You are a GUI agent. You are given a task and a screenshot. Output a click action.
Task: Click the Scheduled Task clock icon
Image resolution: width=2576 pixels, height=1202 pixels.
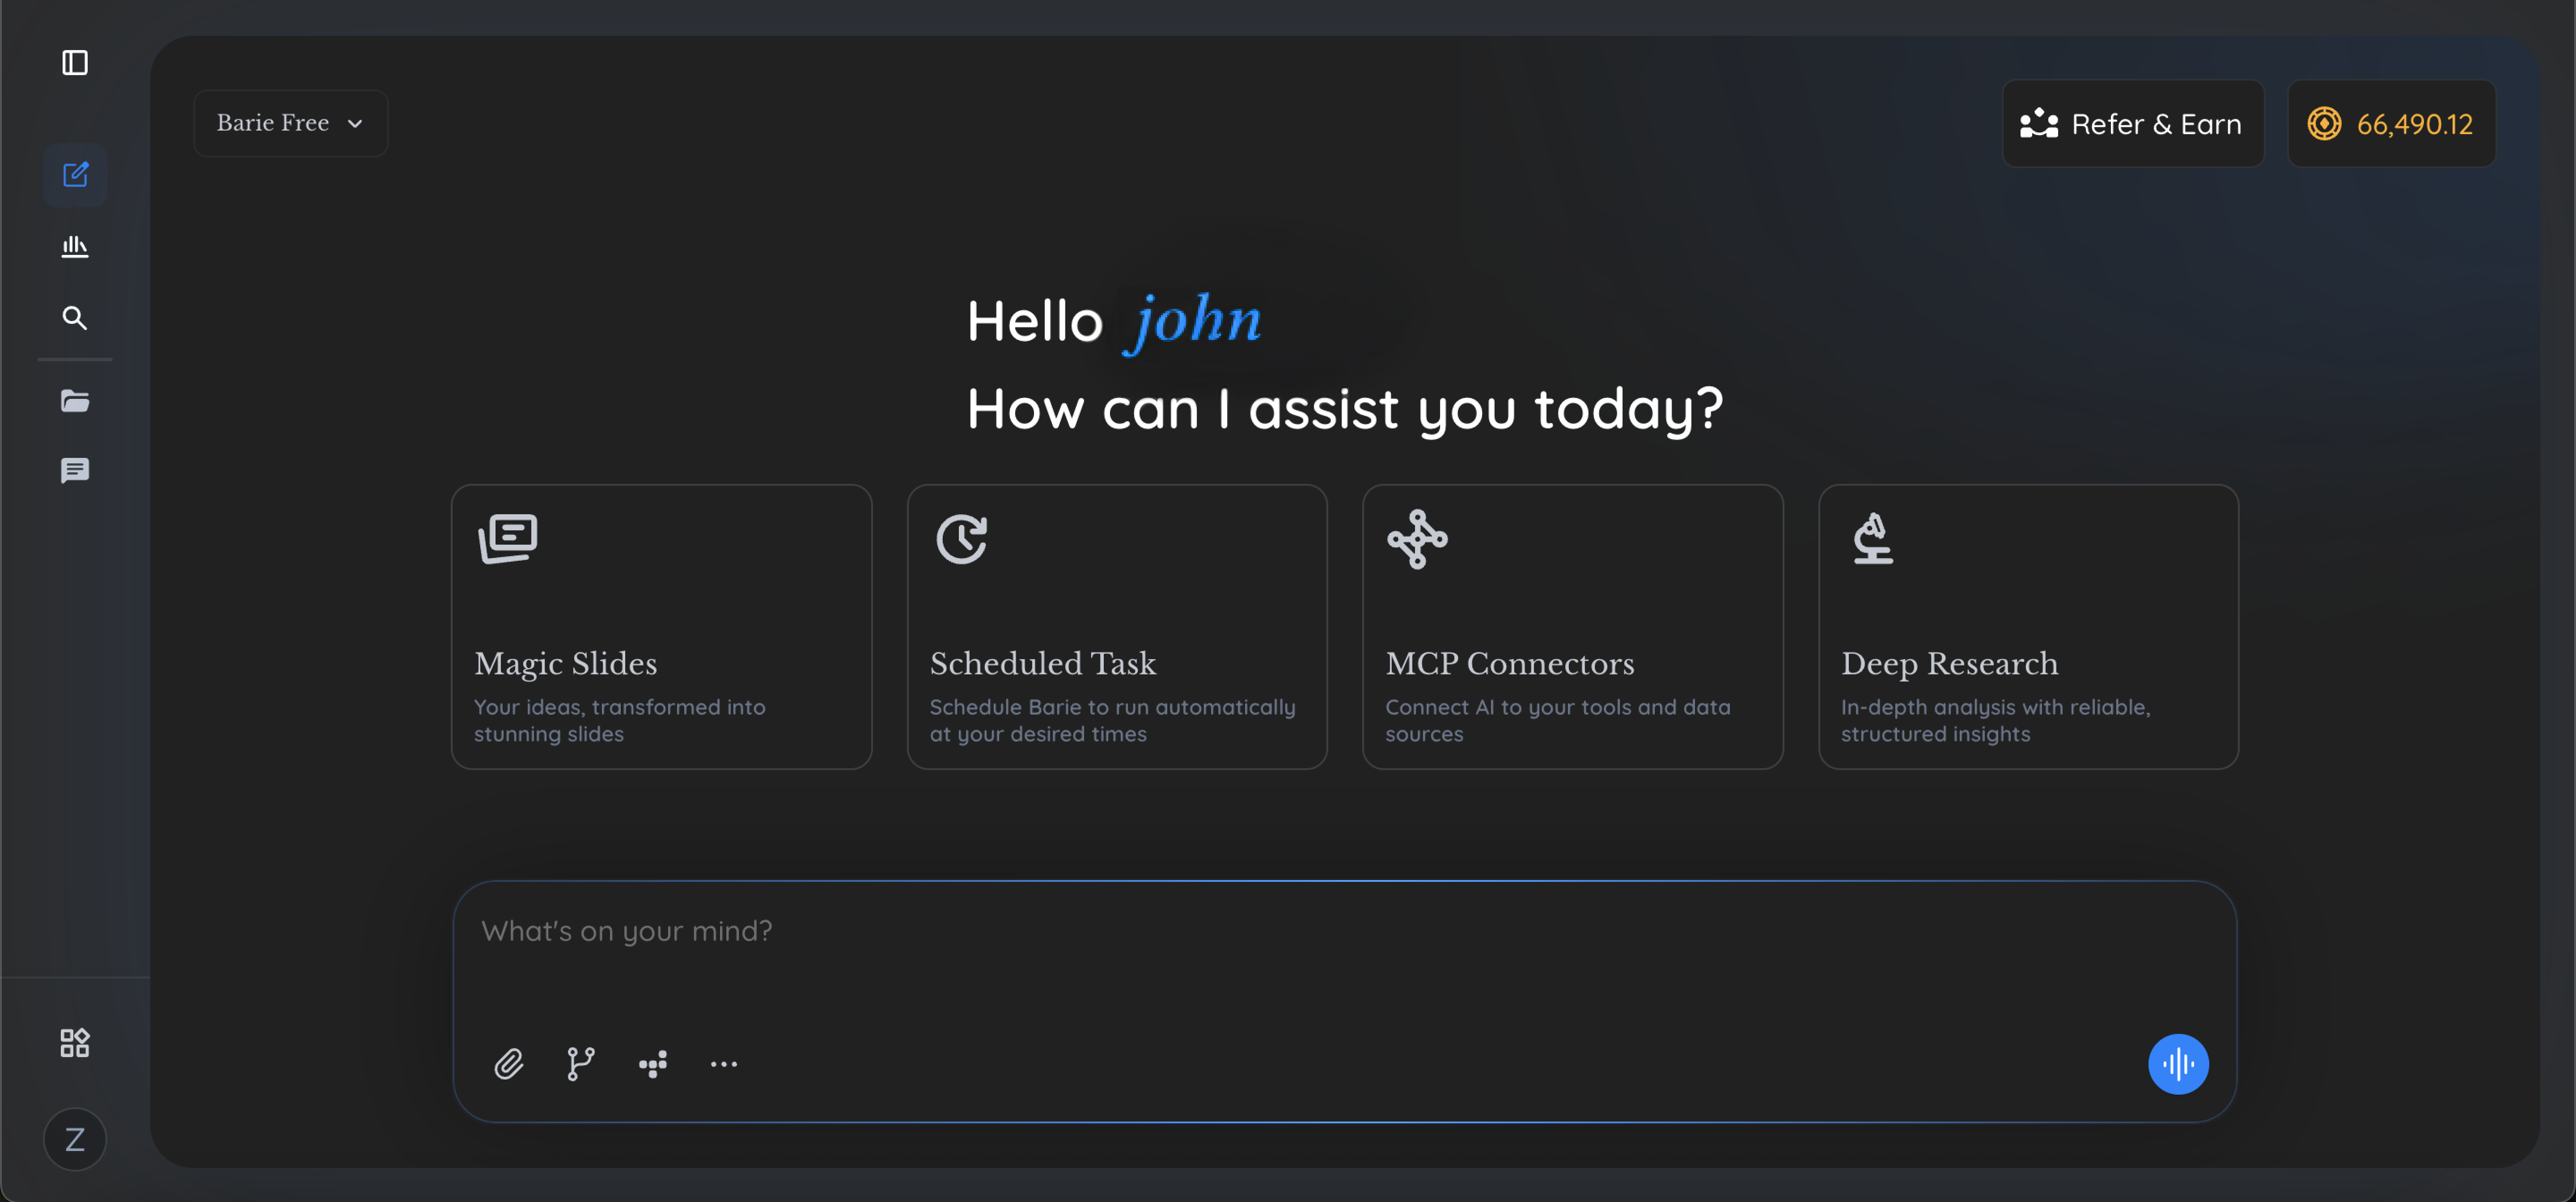[x=962, y=539]
